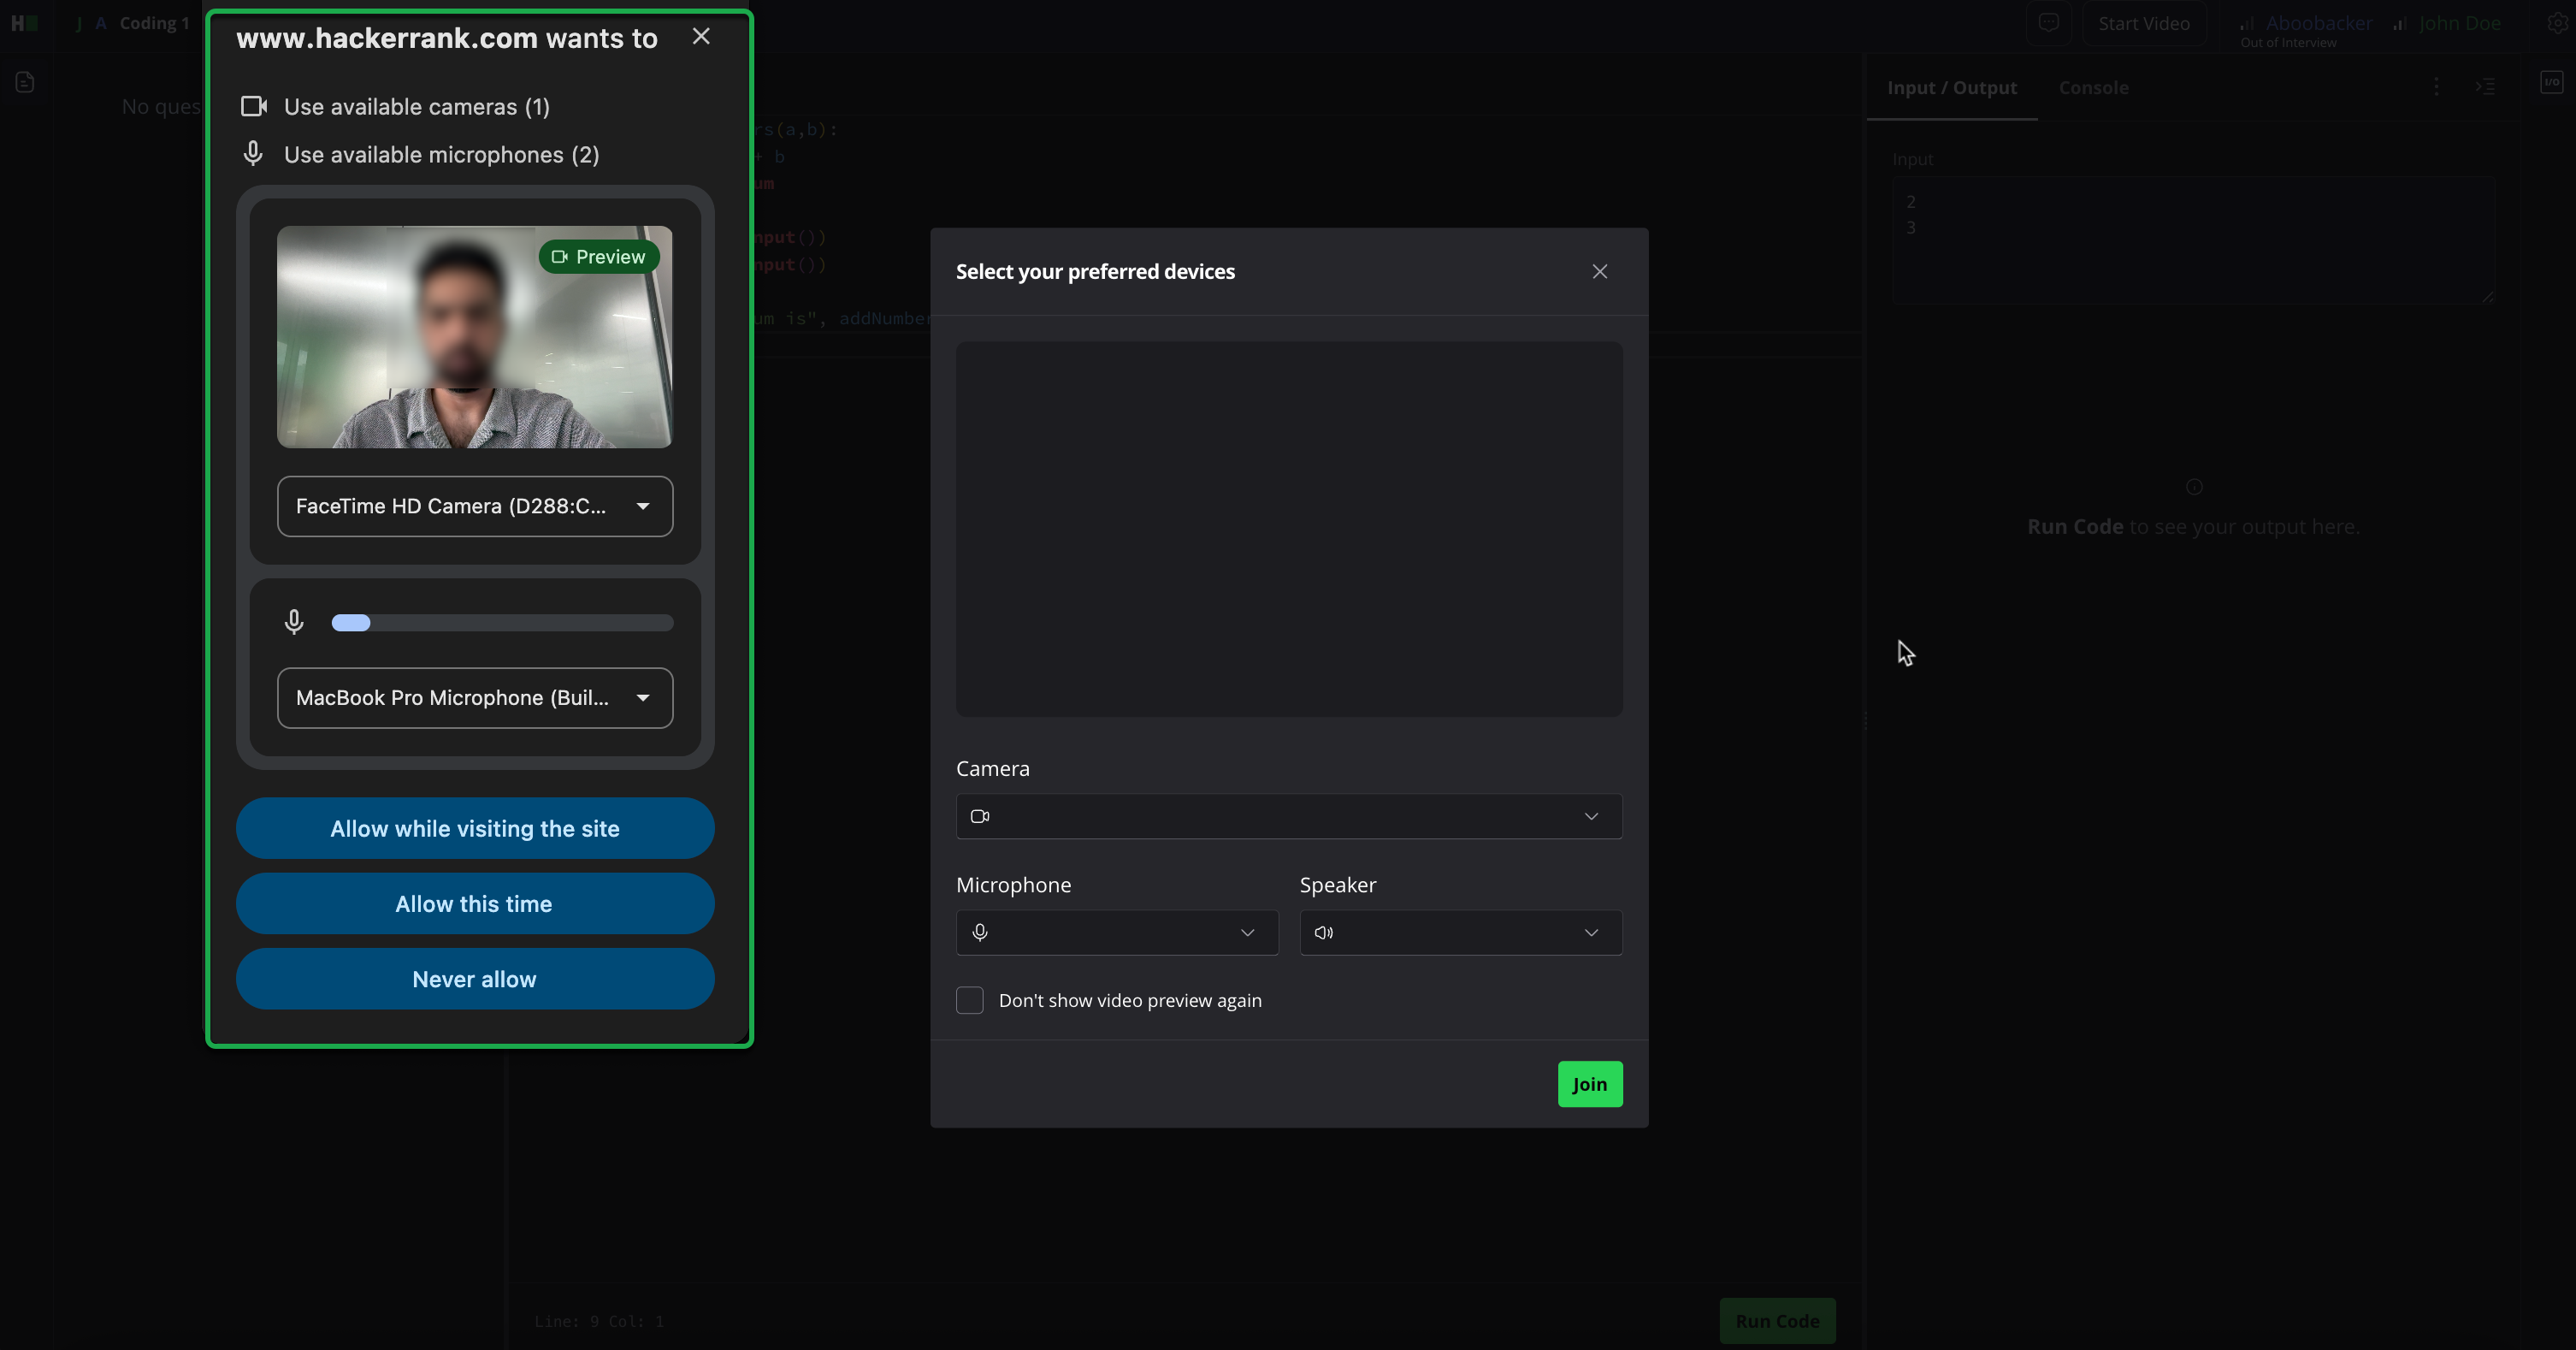Open the Camera selection dropdown
The height and width of the screenshot is (1350, 2576).
(1288, 816)
